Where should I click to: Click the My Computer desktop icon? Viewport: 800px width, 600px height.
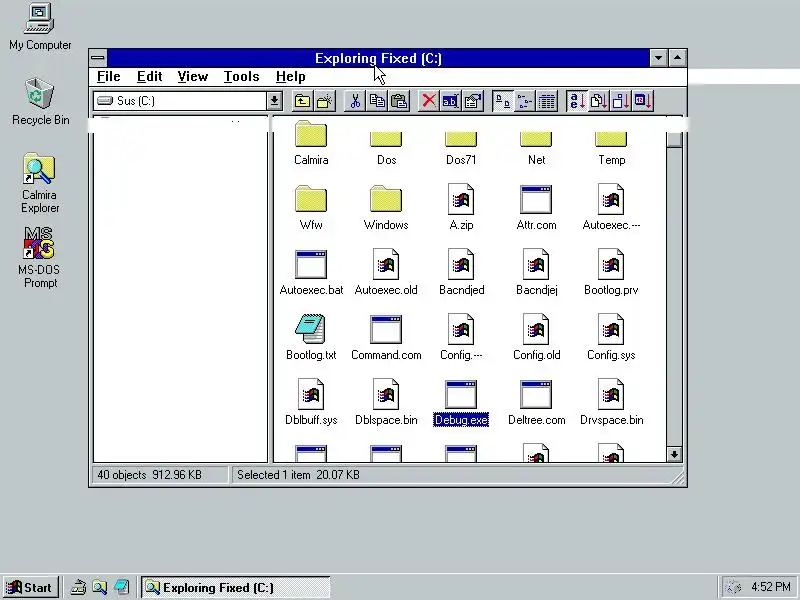pos(40,27)
